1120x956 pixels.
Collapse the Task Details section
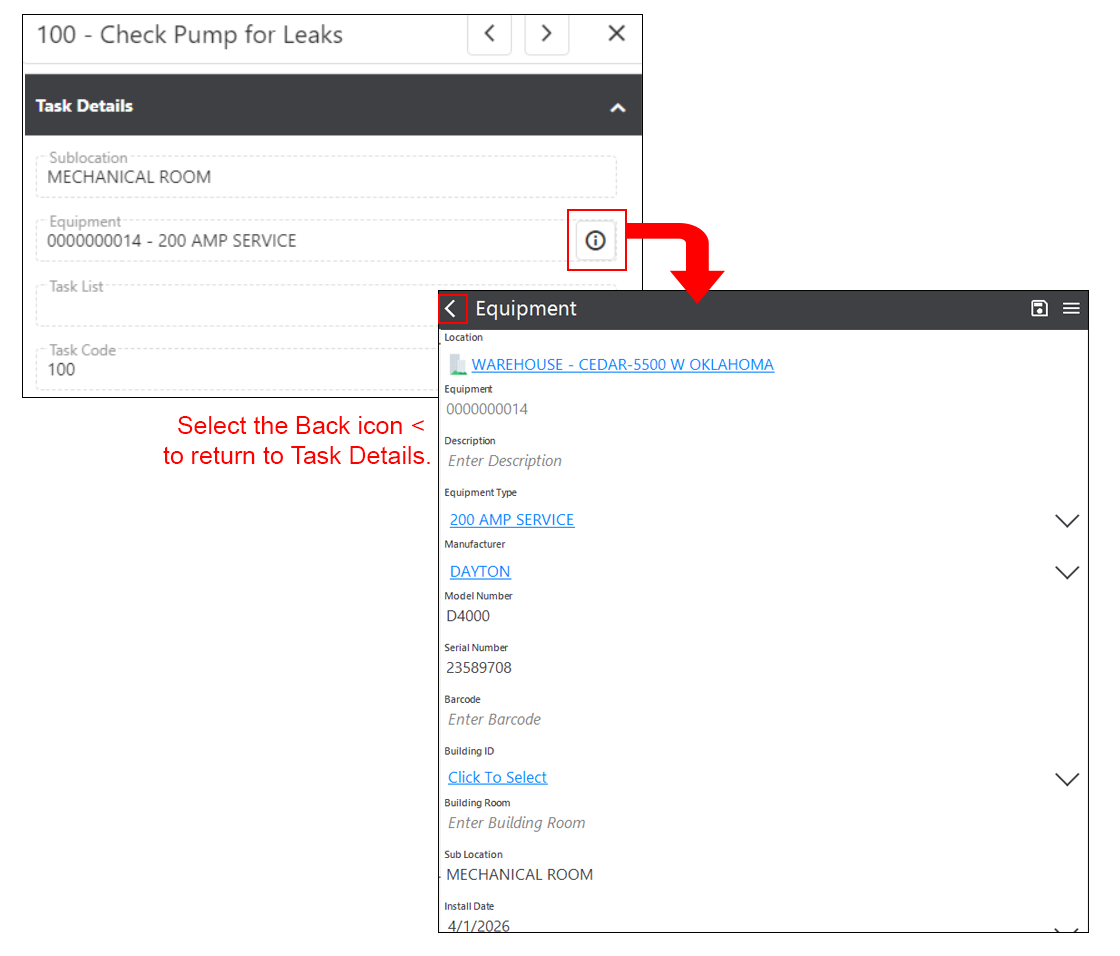(618, 108)
